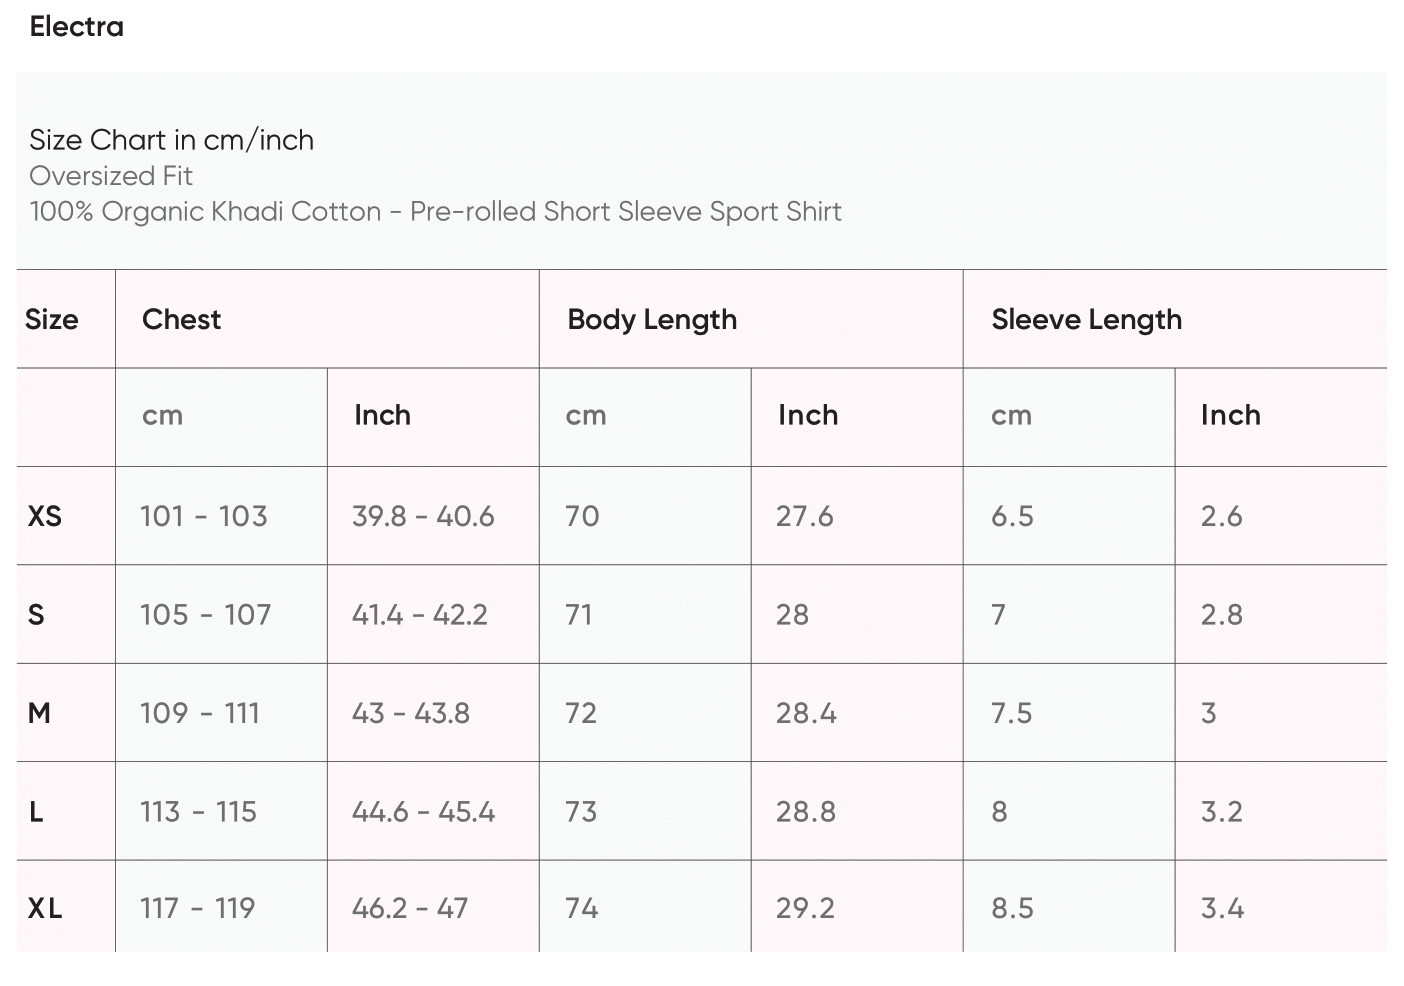
Task: Click body length cell showing 72
Action: pos(581,713)
